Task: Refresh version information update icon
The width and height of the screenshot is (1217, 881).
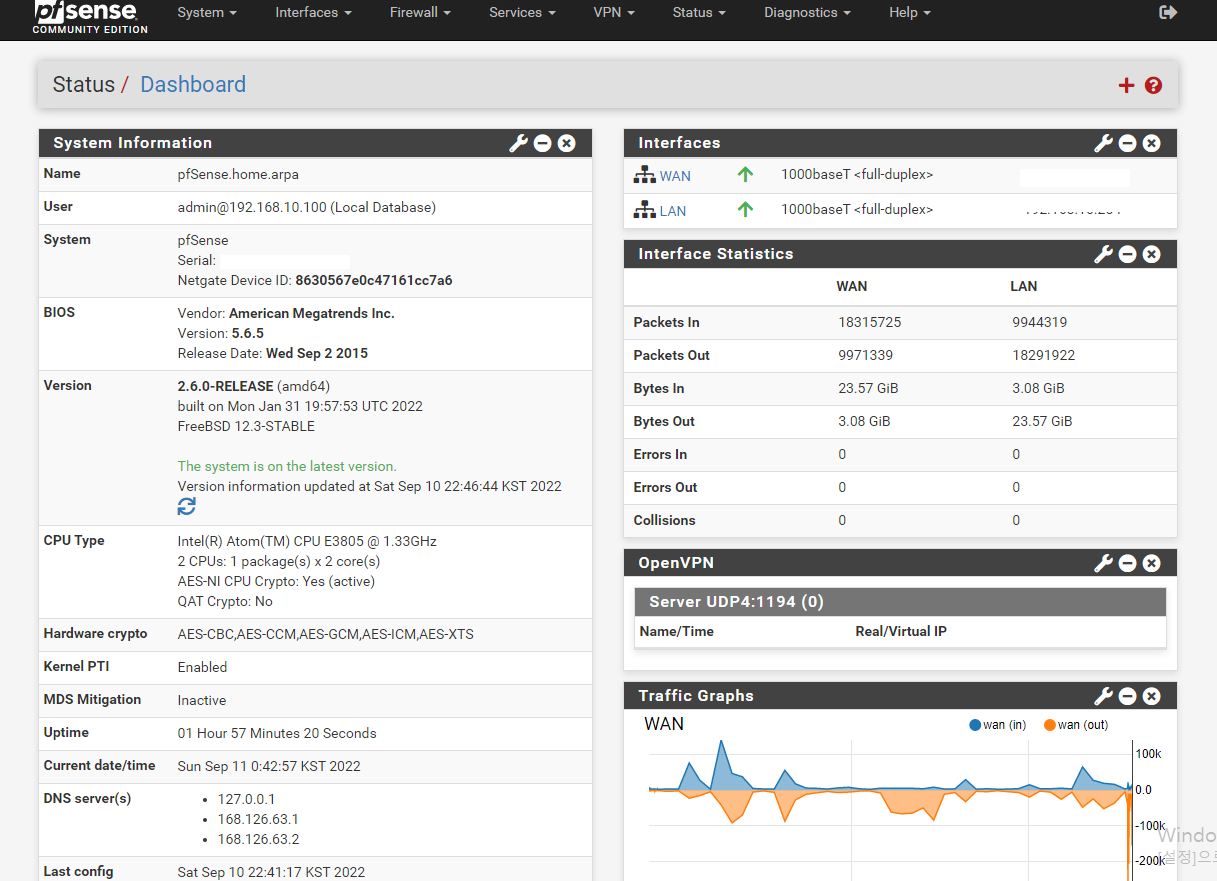Action: pos(187,507)
